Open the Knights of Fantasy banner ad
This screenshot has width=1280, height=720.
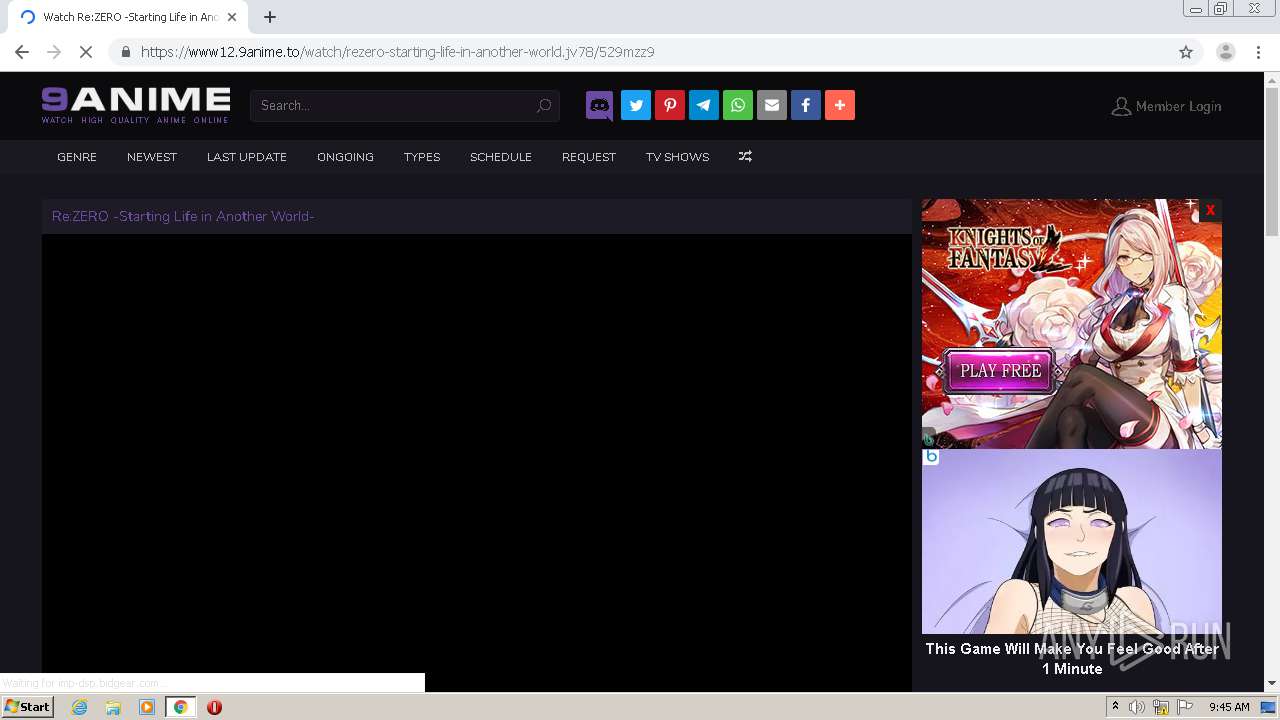coord(1072,323)
